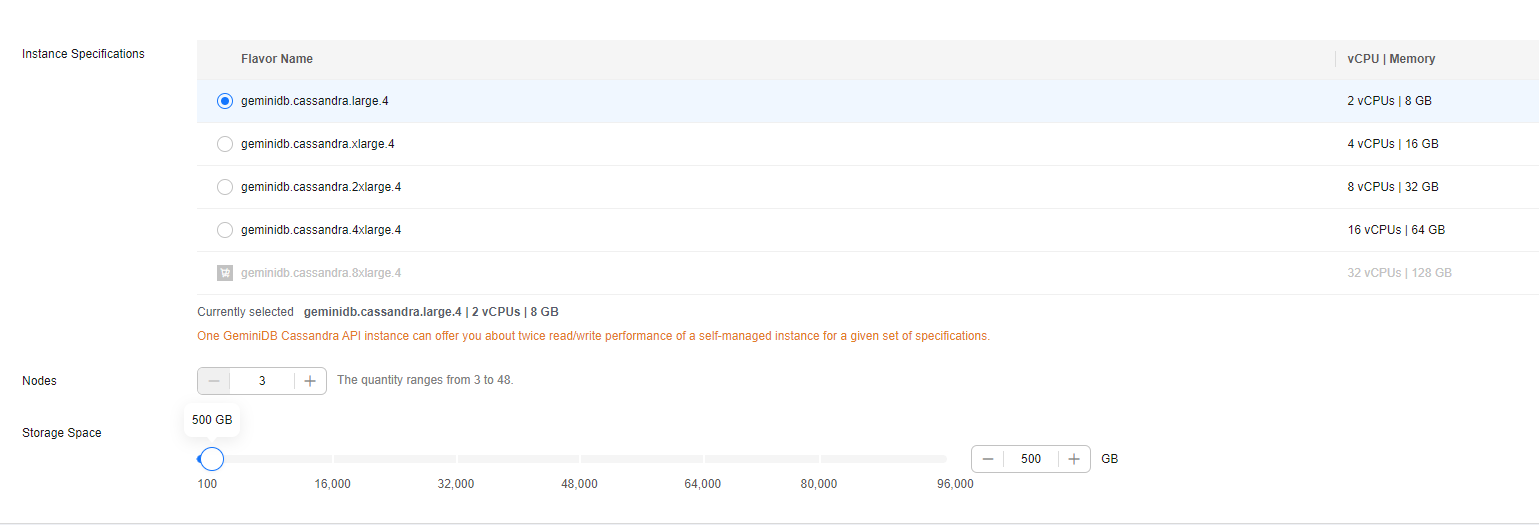Image resolution: width=1539 pixels, height=525 pixels.
Task: Click the 16,000 slider scale label
Action: pyautogui.click(x=332, y=484)
